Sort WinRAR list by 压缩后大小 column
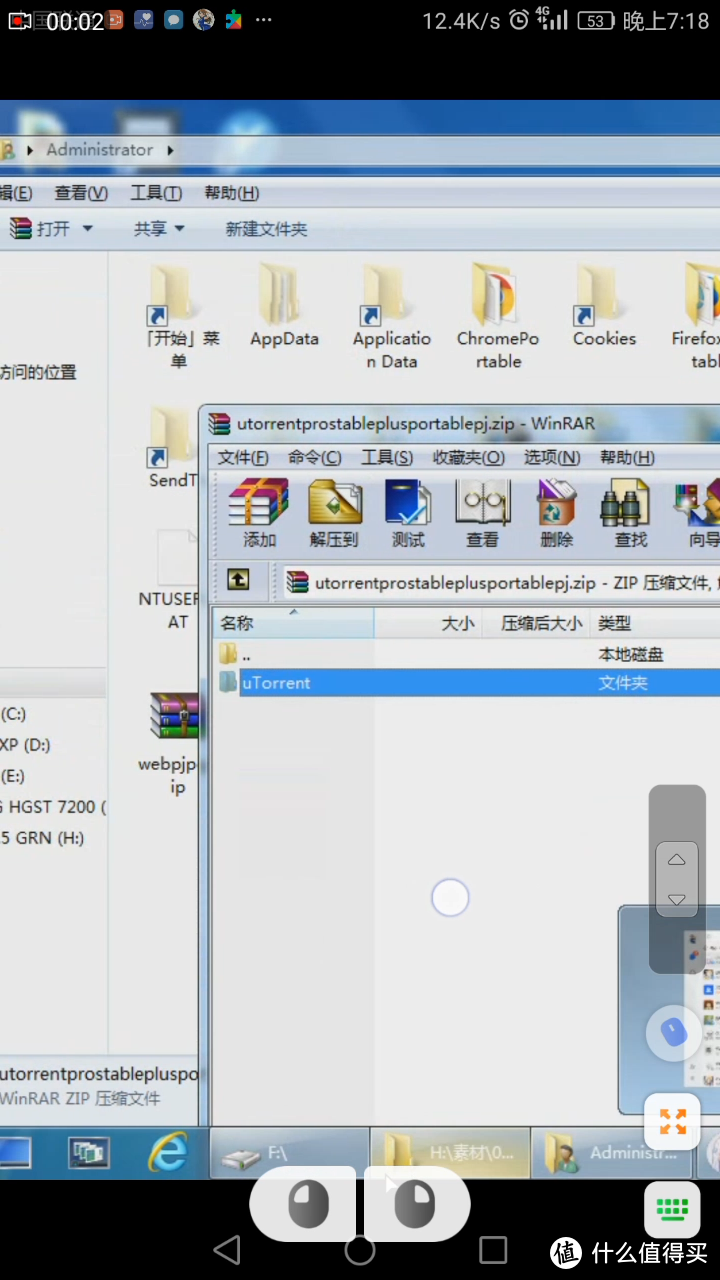The width and height of the screenshot is (720, 1280). click(x=537, y=623)
